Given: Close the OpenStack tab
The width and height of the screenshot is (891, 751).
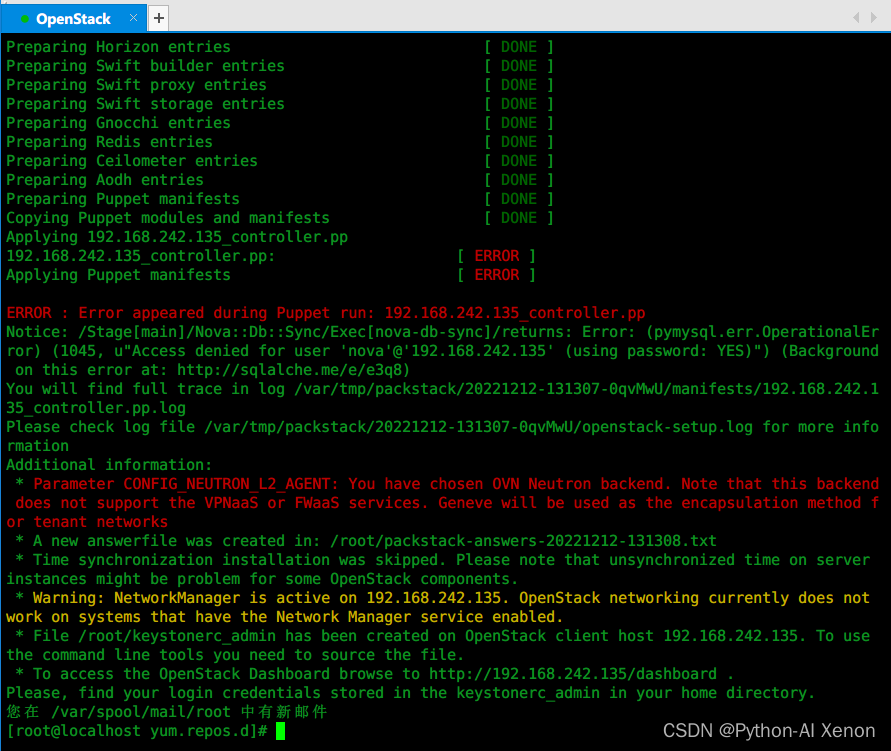Looking at the screenshot, I should [134, 18].
